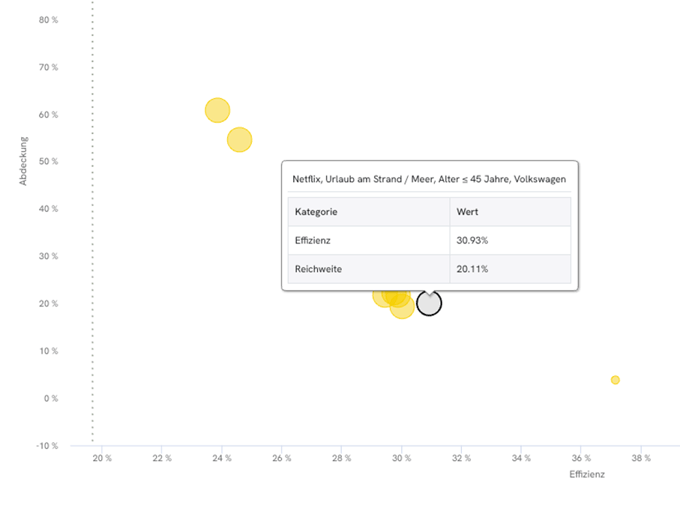
Task: Click the -10 % label on y-axis
Action: [x=47, y=446]
